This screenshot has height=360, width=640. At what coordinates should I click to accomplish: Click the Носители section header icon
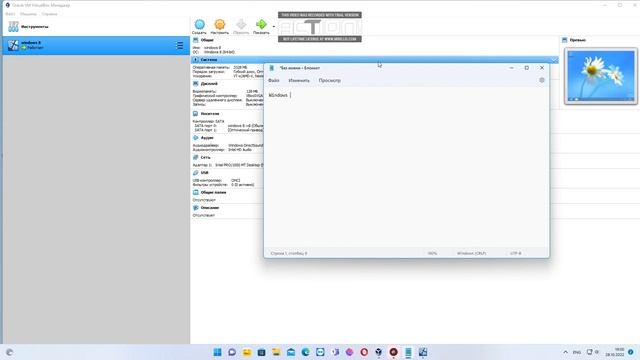point(196,114)
